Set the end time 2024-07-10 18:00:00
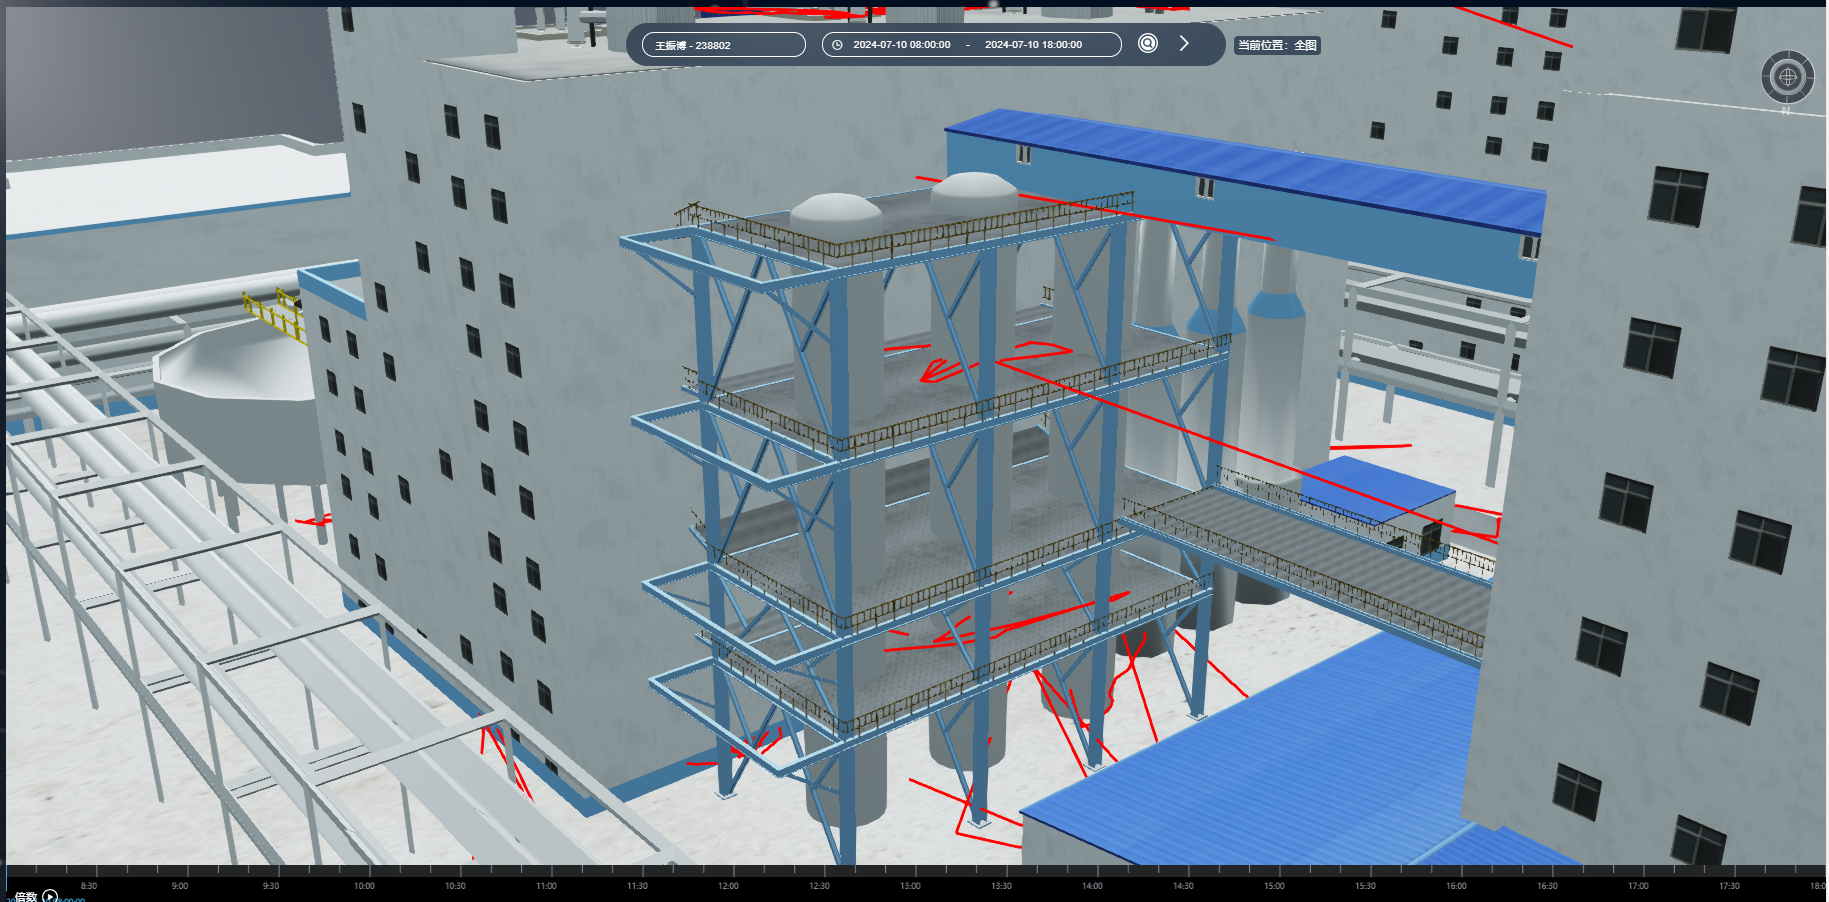1829x902 pixels. [x=1033, y=45]
